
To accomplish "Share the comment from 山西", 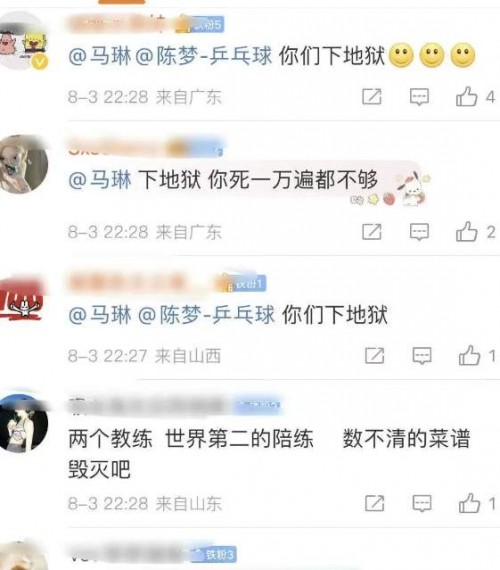I will click(375, 355).
